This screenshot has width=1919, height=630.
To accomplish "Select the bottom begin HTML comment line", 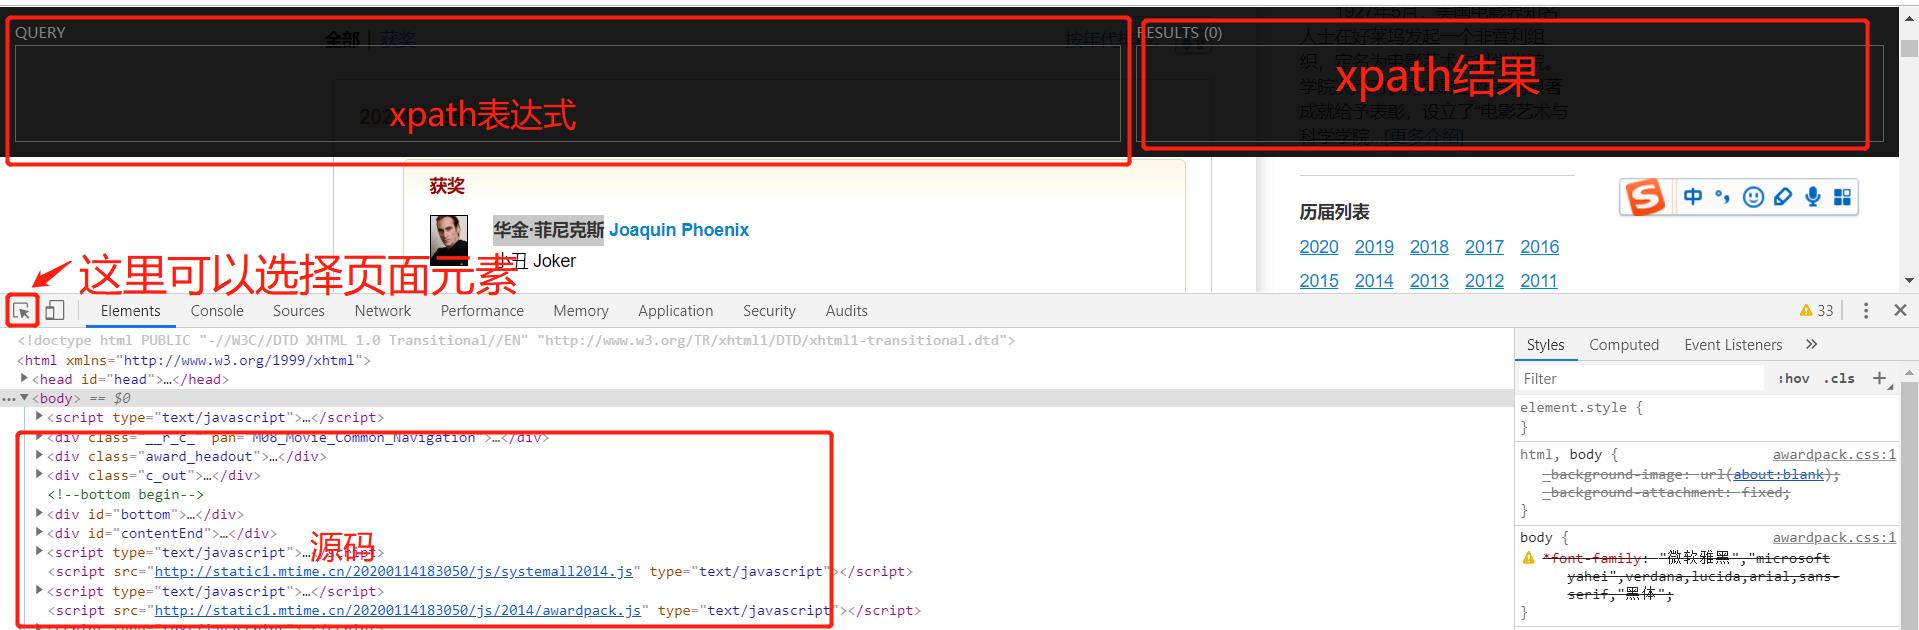I will pyautogui.click(x=125, y=495).
